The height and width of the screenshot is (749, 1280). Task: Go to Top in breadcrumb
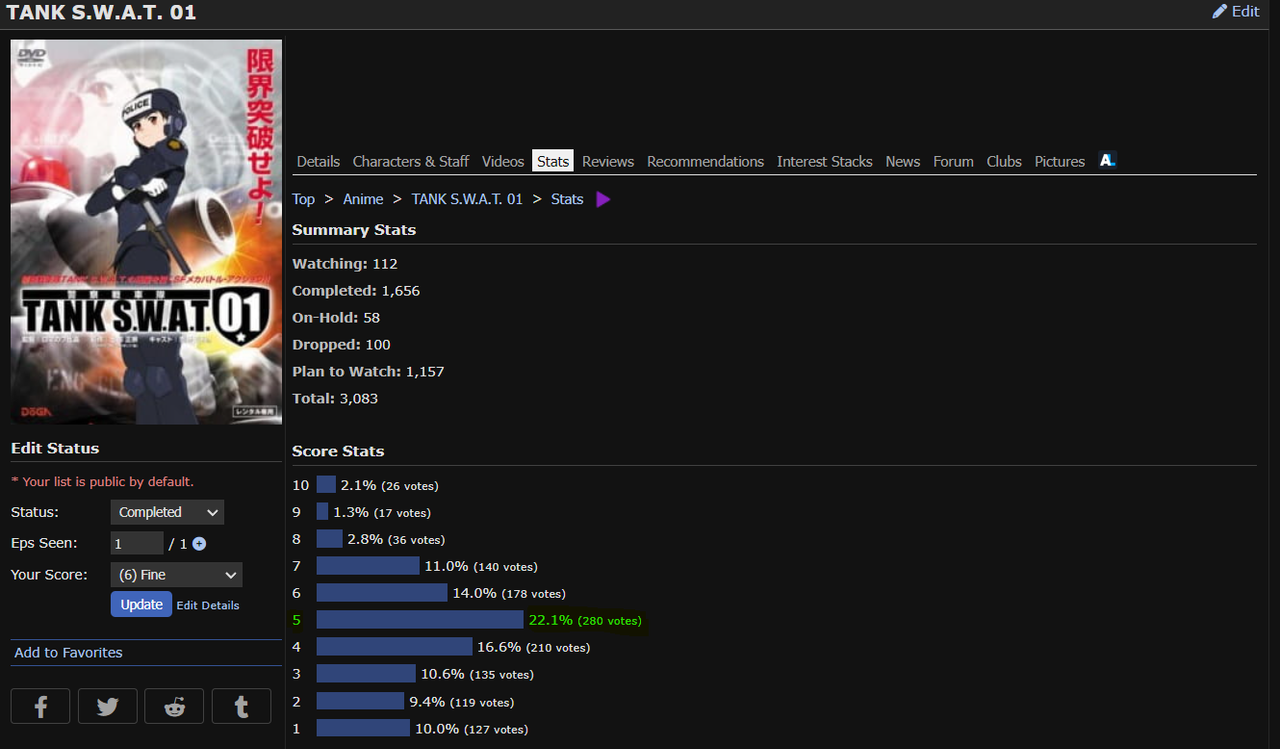point(303,199)
